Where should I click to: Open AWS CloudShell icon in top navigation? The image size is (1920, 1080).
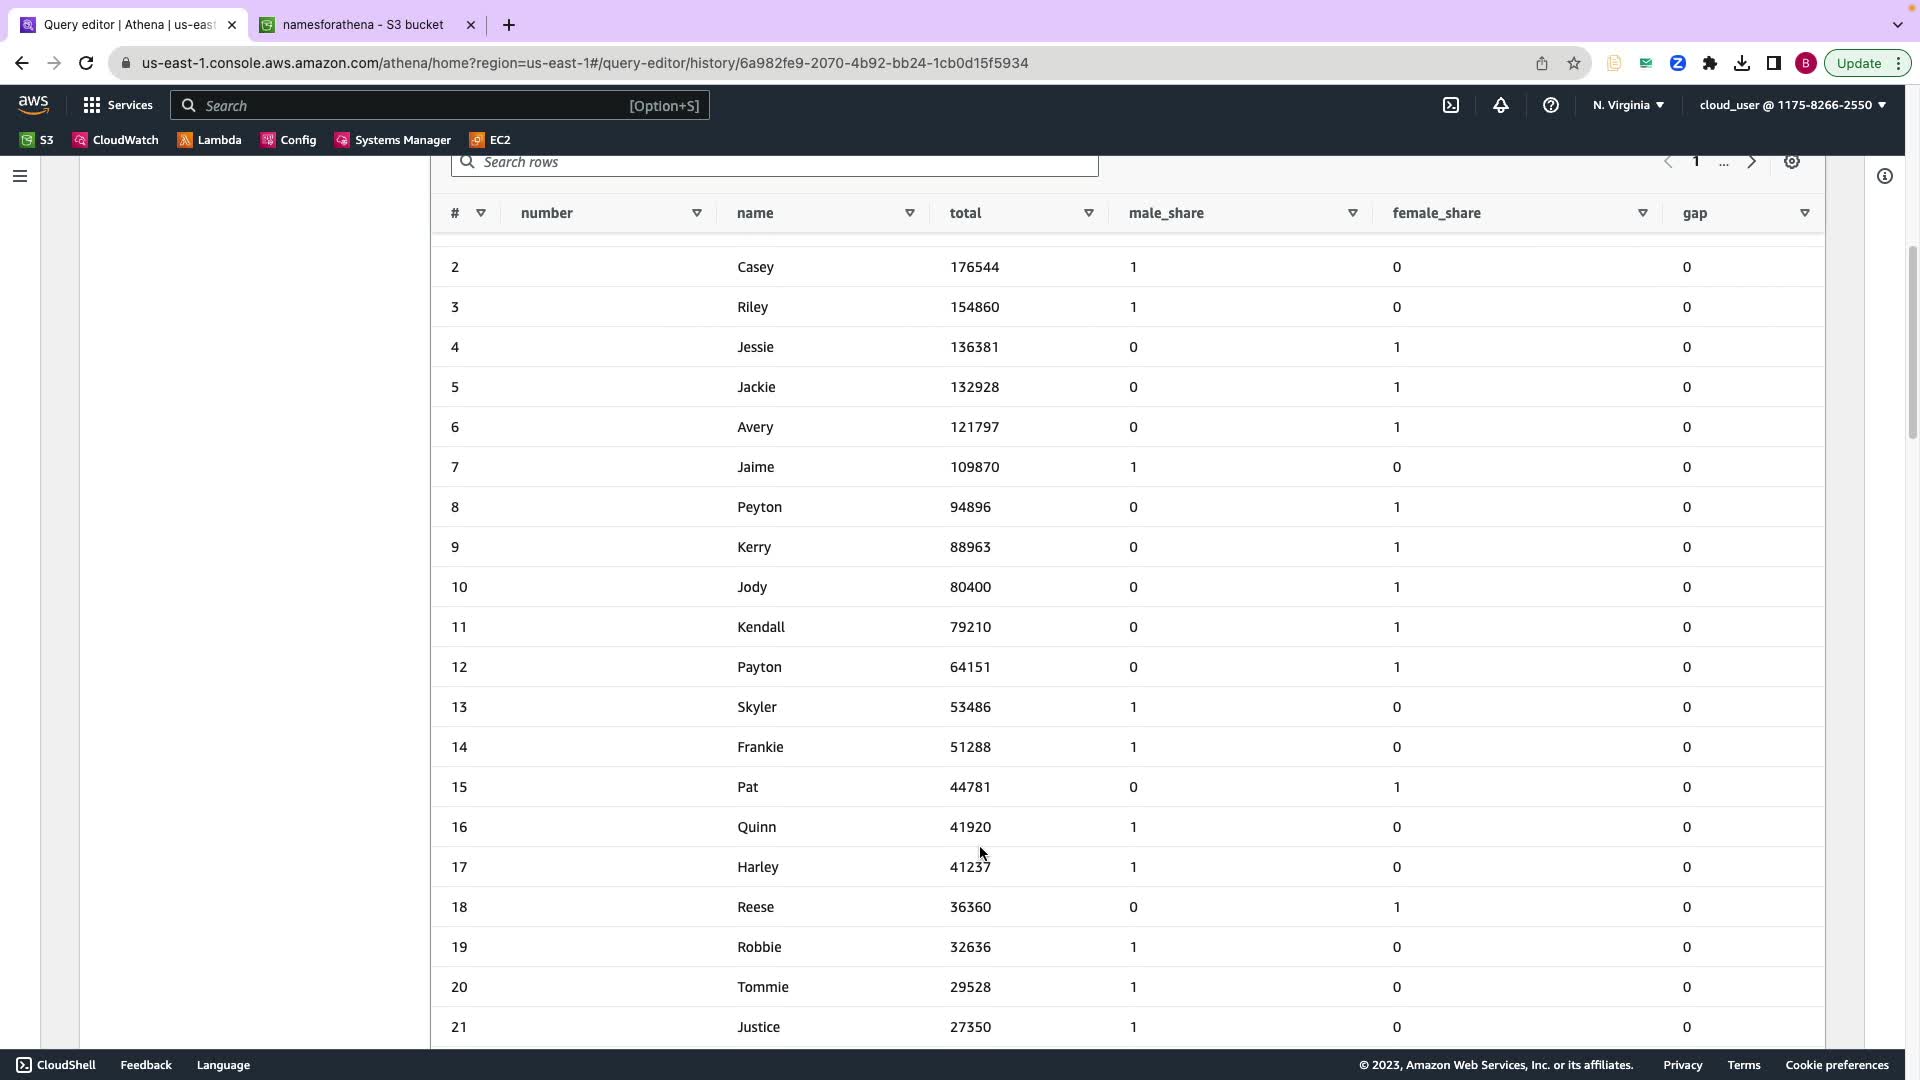1451,105
